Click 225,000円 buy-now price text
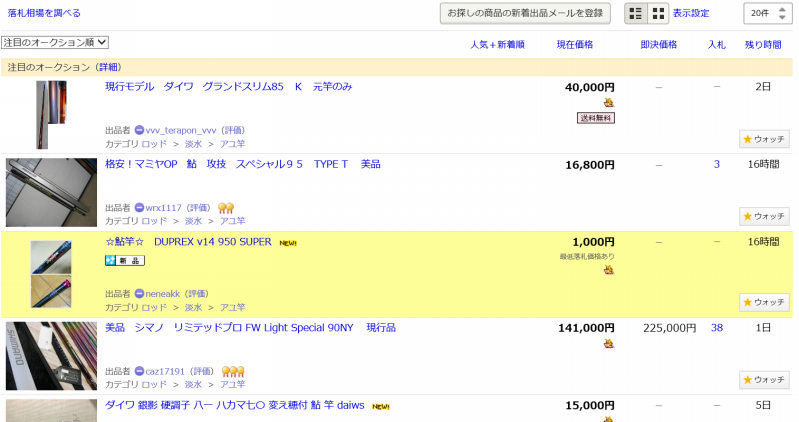 click(x=669, y=328)
